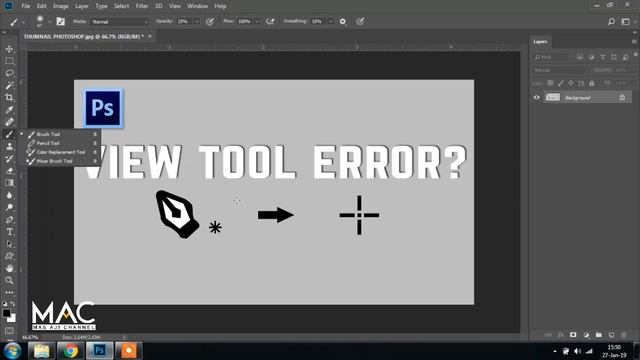The width and height of the screenshot is (640, 360).
Task: Open smoothing options gear icon
Action: [343, 22]
